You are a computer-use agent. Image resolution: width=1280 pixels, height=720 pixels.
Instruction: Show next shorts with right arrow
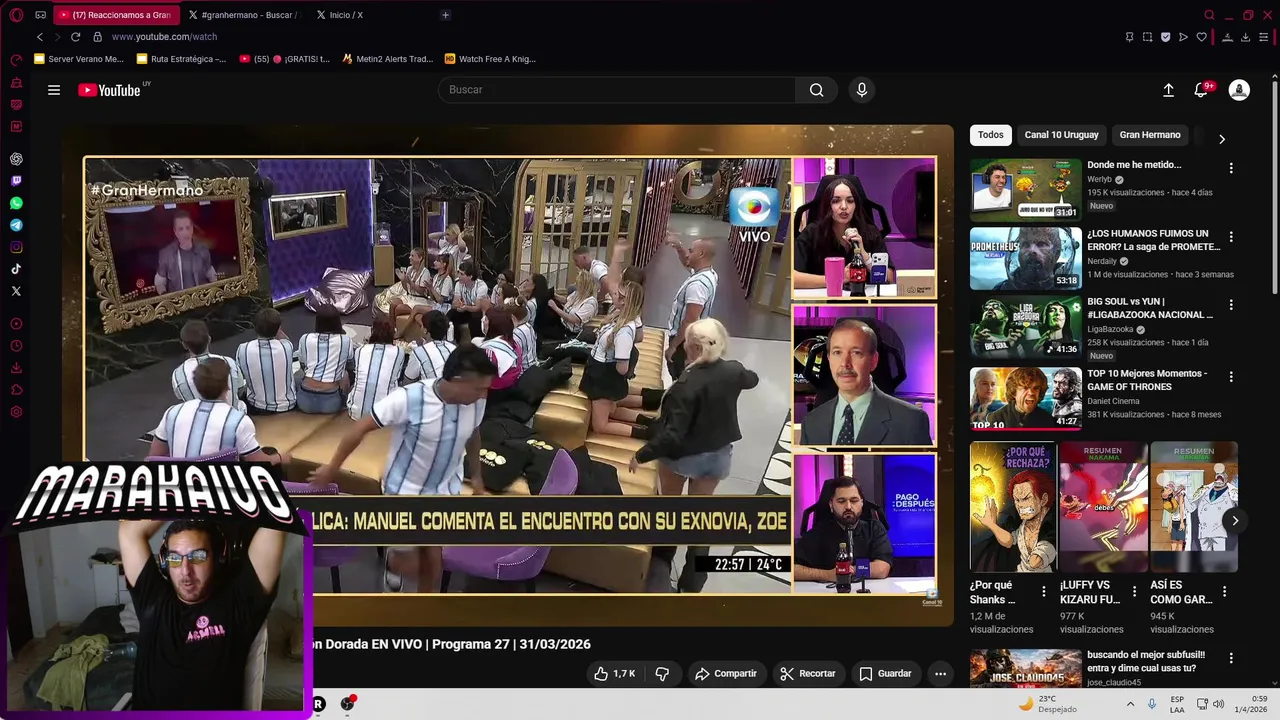(x=1235, y=520)
